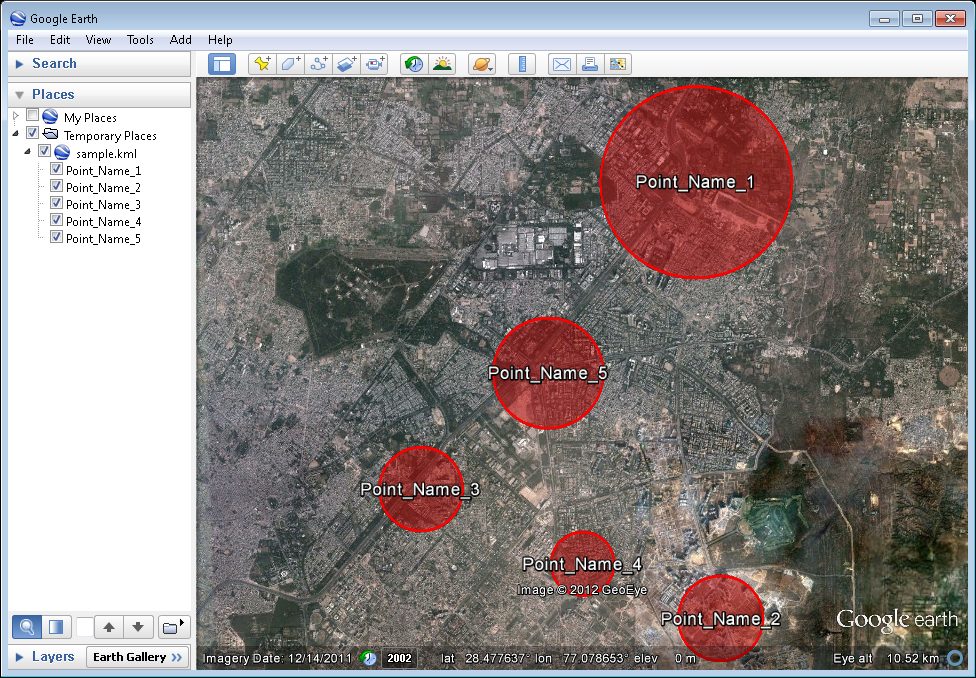Select Point_Name_1 in the Places tree
976x678 pixels.
(103, 171)
